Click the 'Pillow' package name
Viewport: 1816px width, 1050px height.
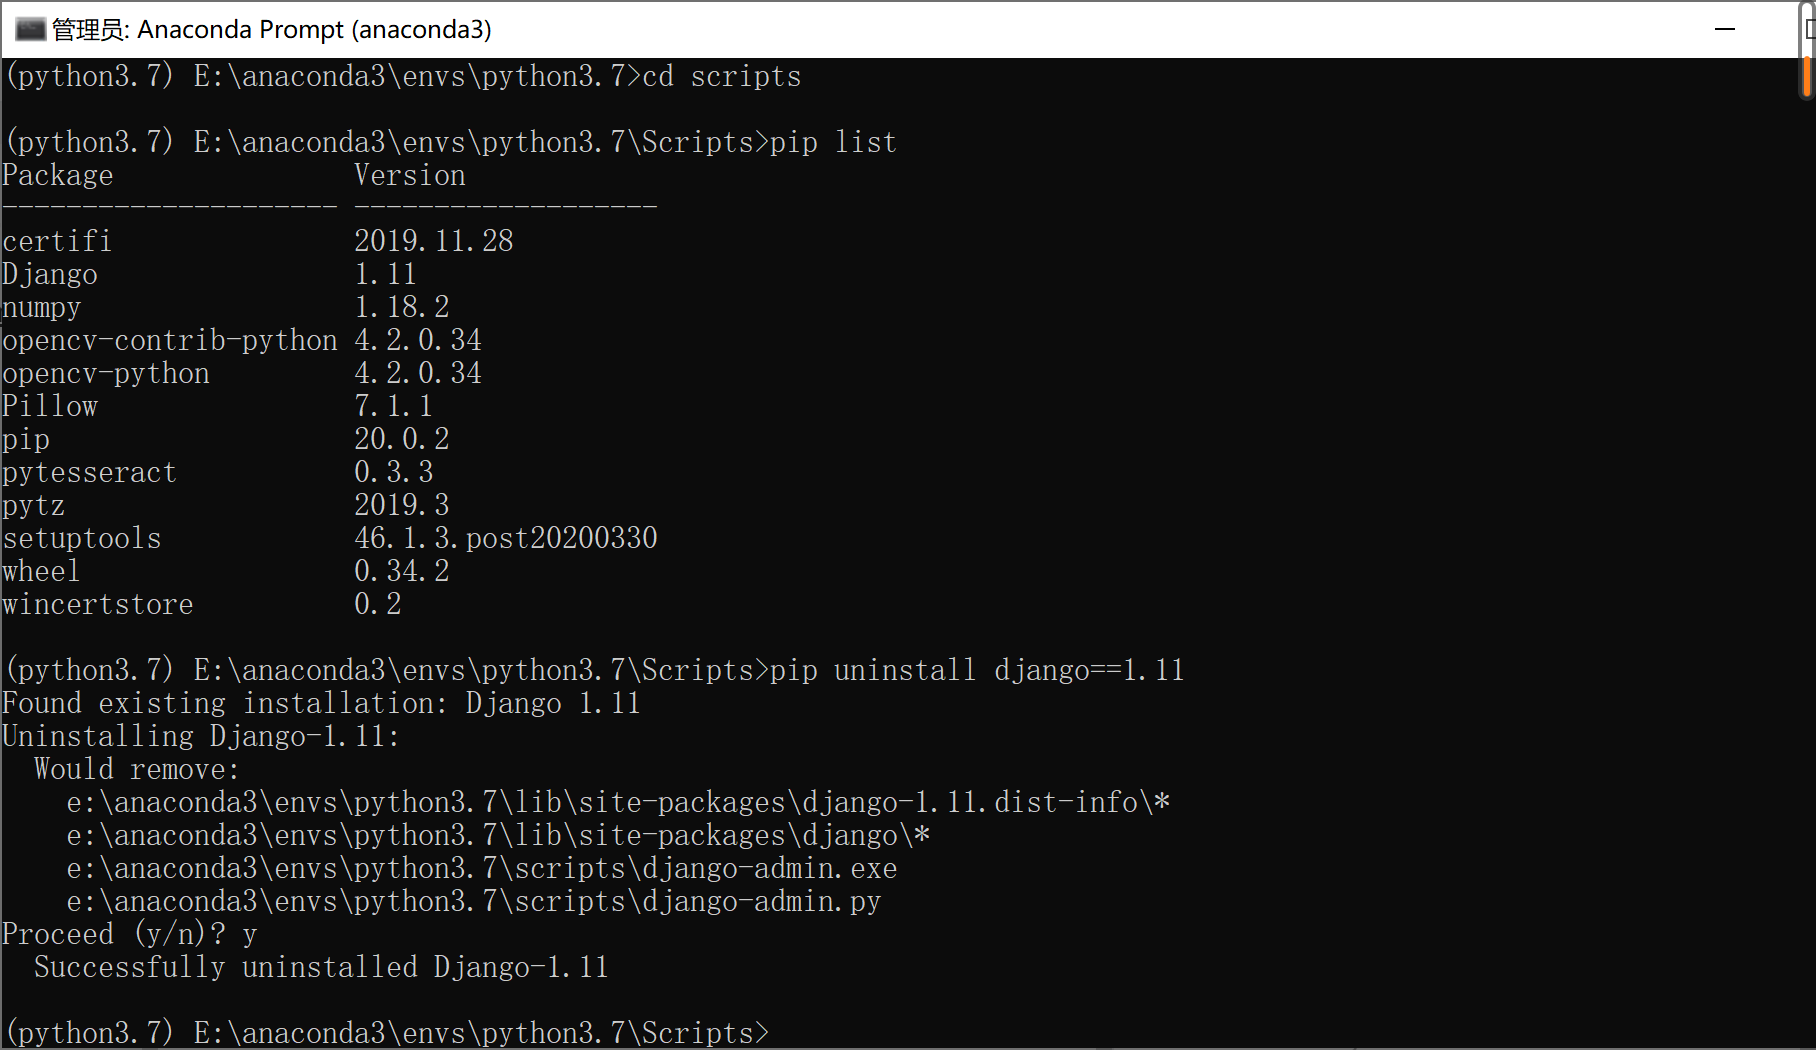click(x=50, y=405)
